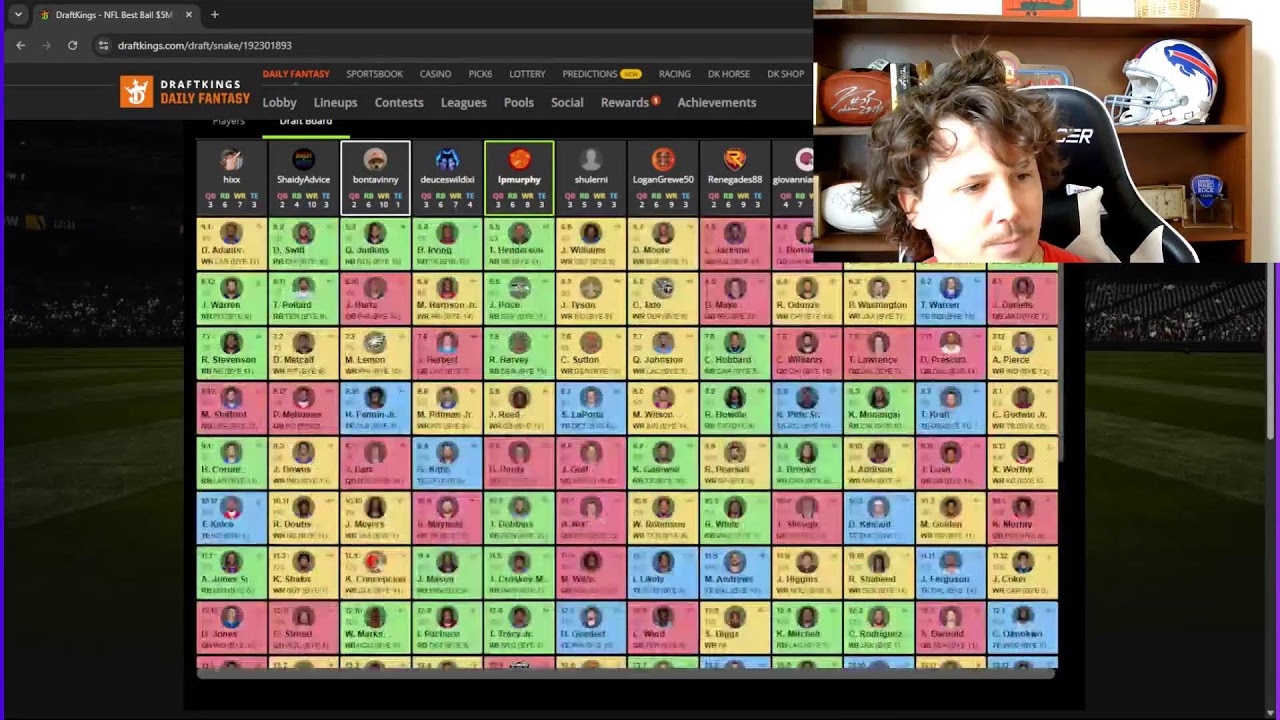Select the J. Coker player card
1280x720 pixels.
1023,574
